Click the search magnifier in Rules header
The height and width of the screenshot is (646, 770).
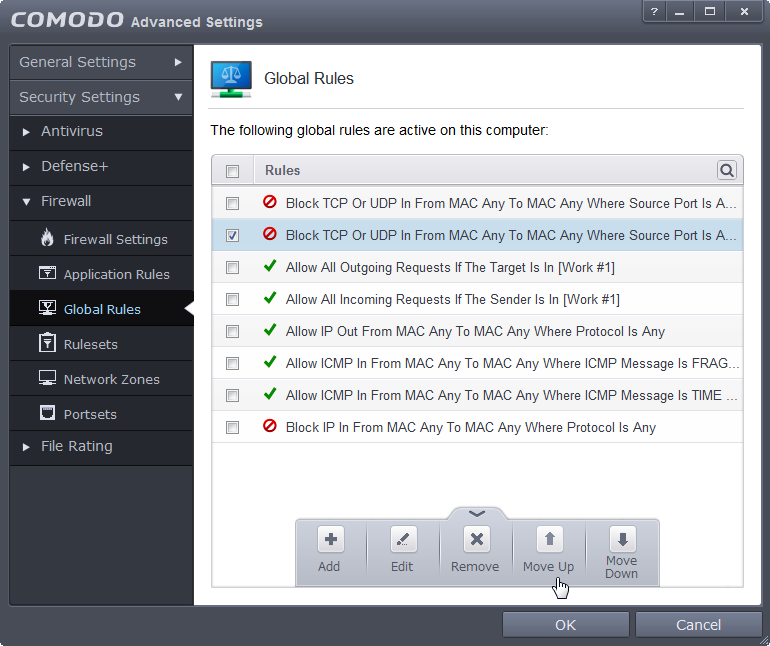tap(727, 171)
